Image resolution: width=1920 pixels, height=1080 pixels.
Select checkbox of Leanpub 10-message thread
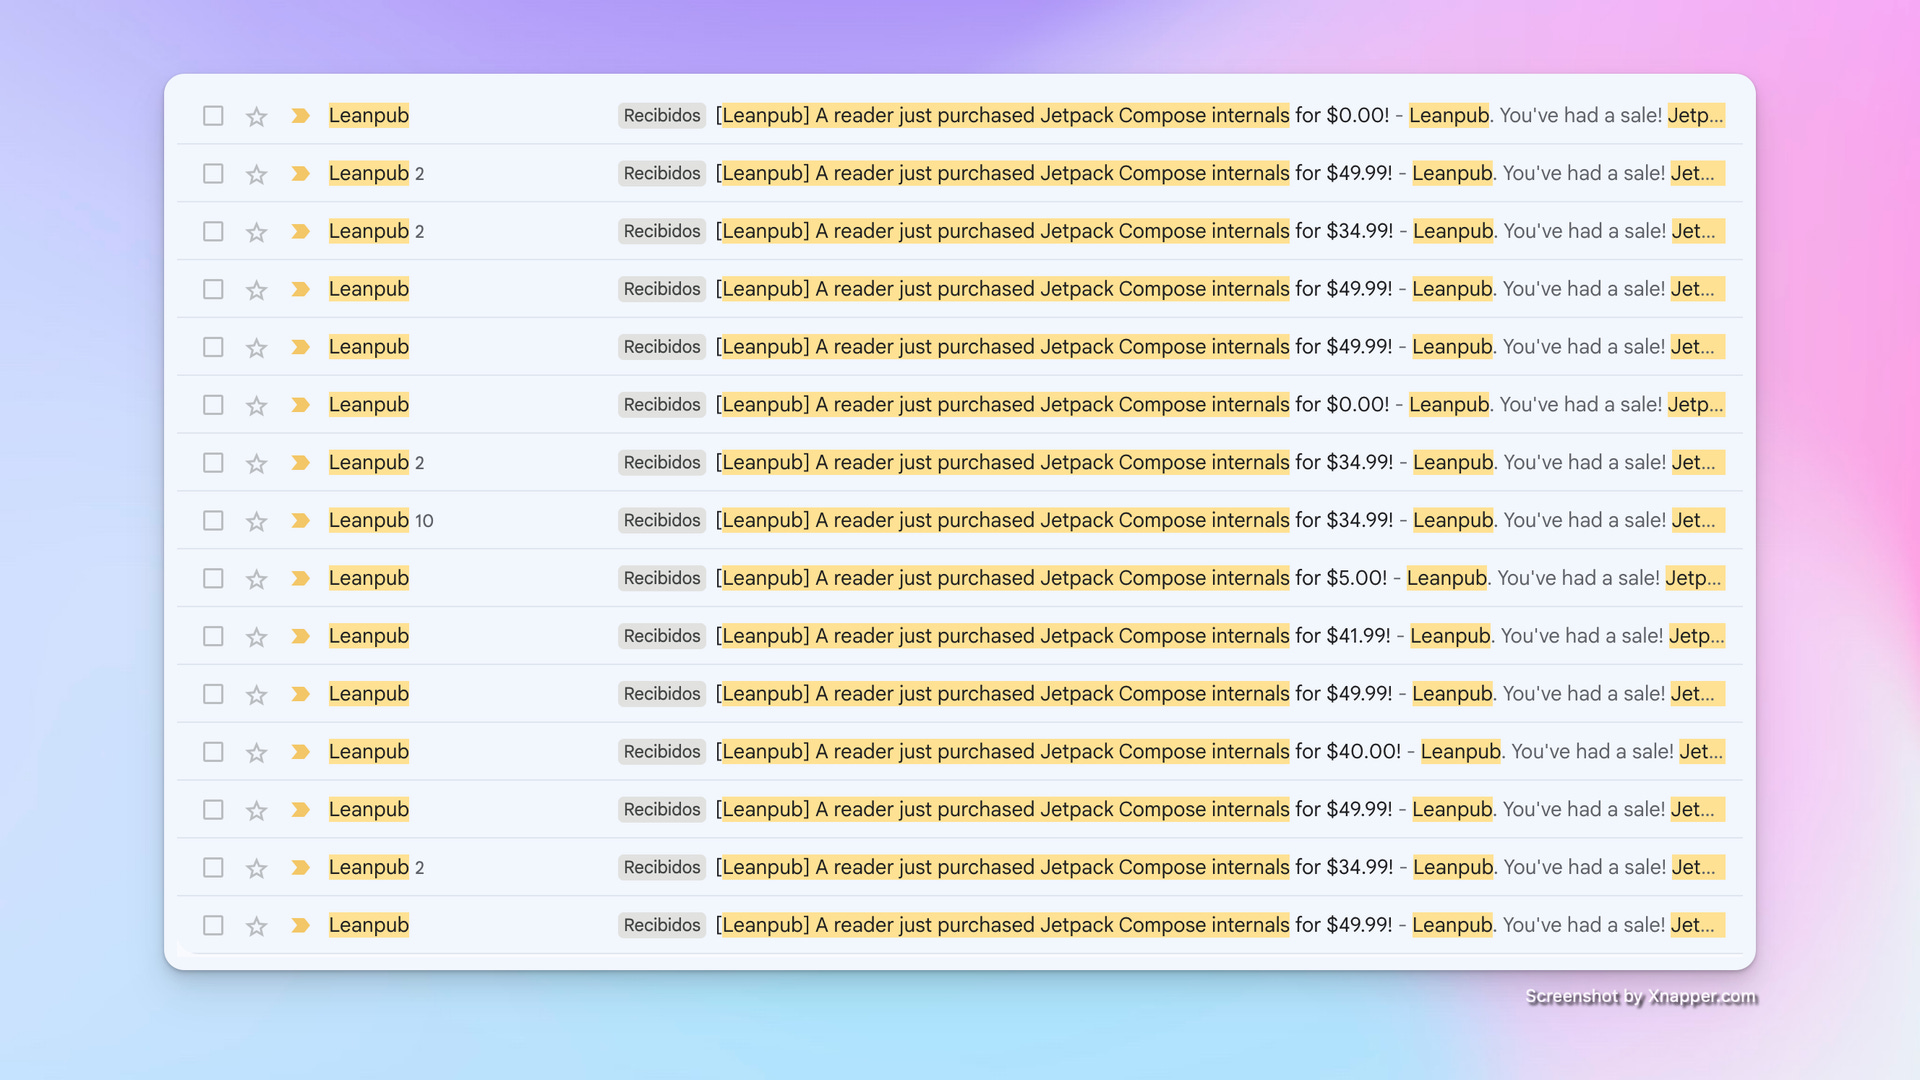213,520
